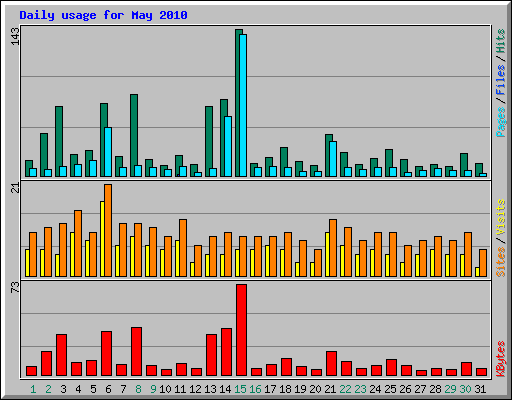
Task: Click day 13 on the x-axis
Action: (x=210, y=389)
